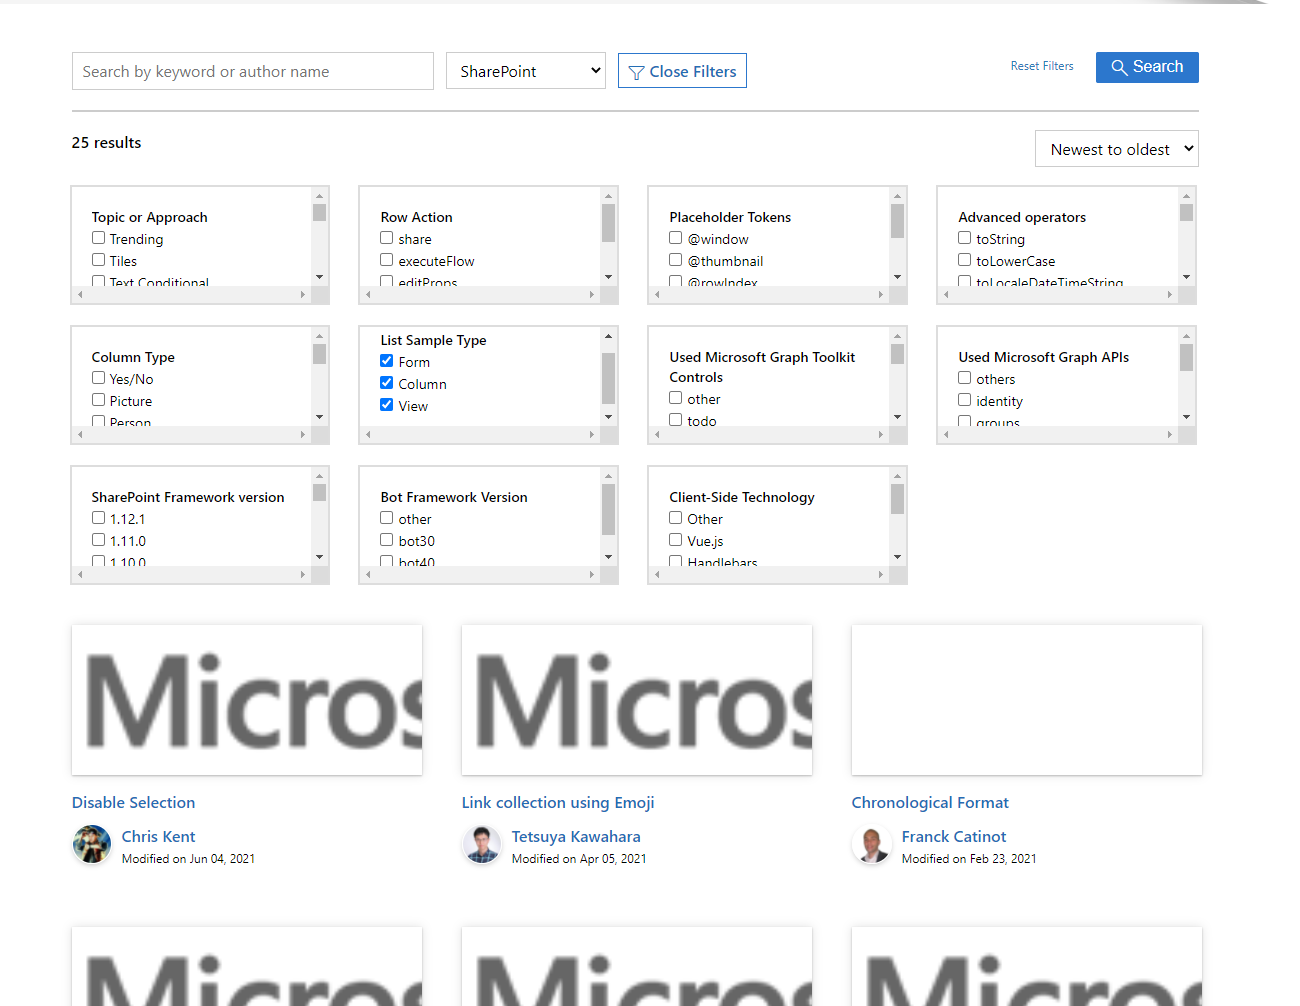Enable the Trending topic filter
1300x1006 pixels.
[98, 238]
